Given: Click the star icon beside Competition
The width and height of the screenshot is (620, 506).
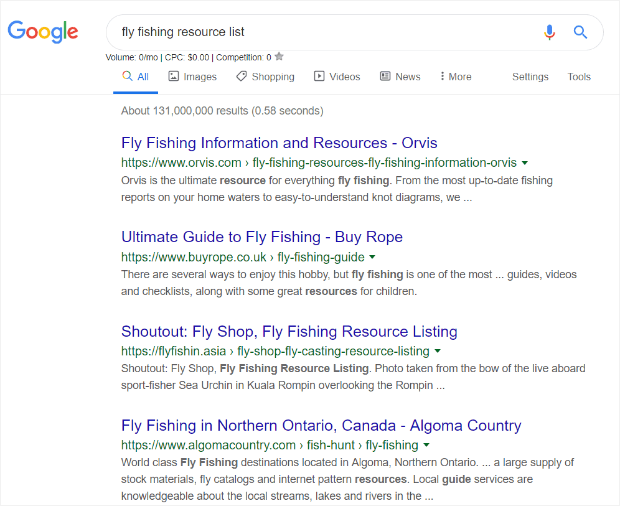Looking at the screenshot, I should point(279,57).
